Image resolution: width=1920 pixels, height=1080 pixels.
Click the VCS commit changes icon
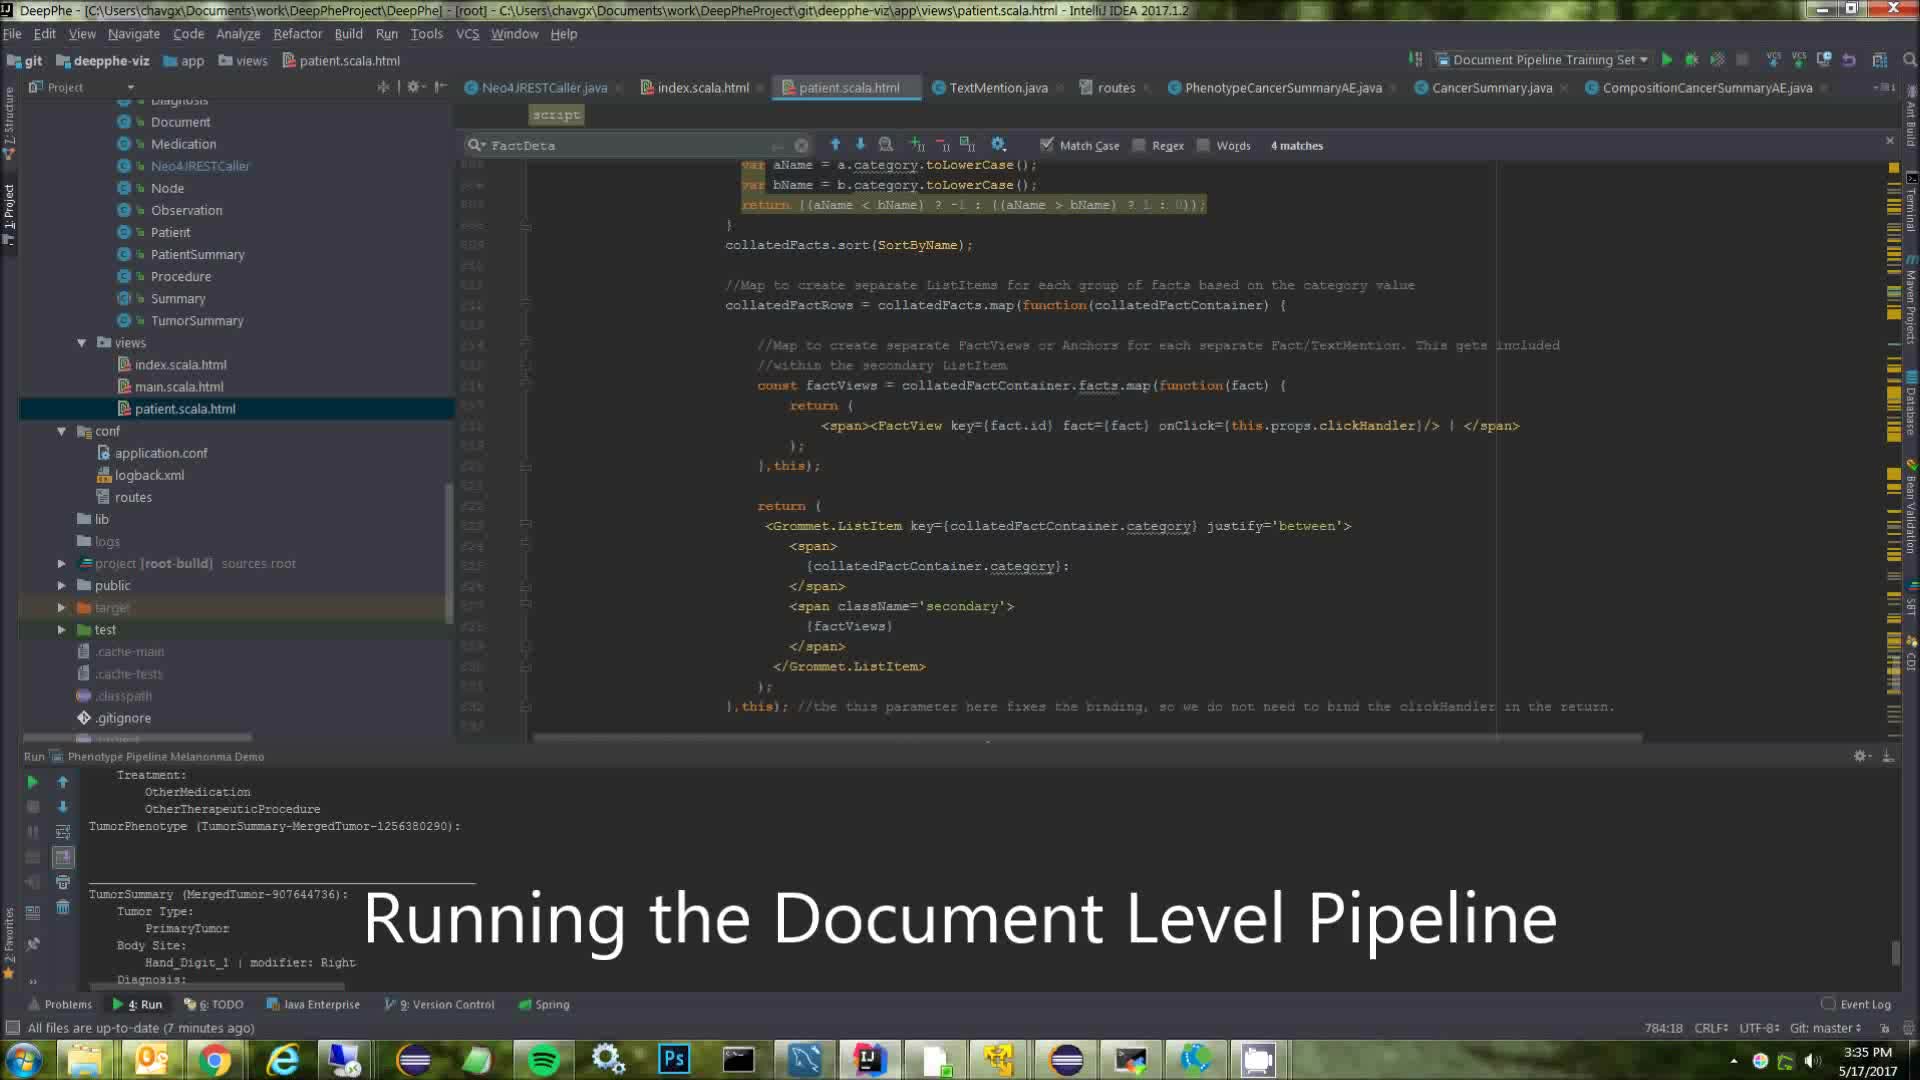1798,60
